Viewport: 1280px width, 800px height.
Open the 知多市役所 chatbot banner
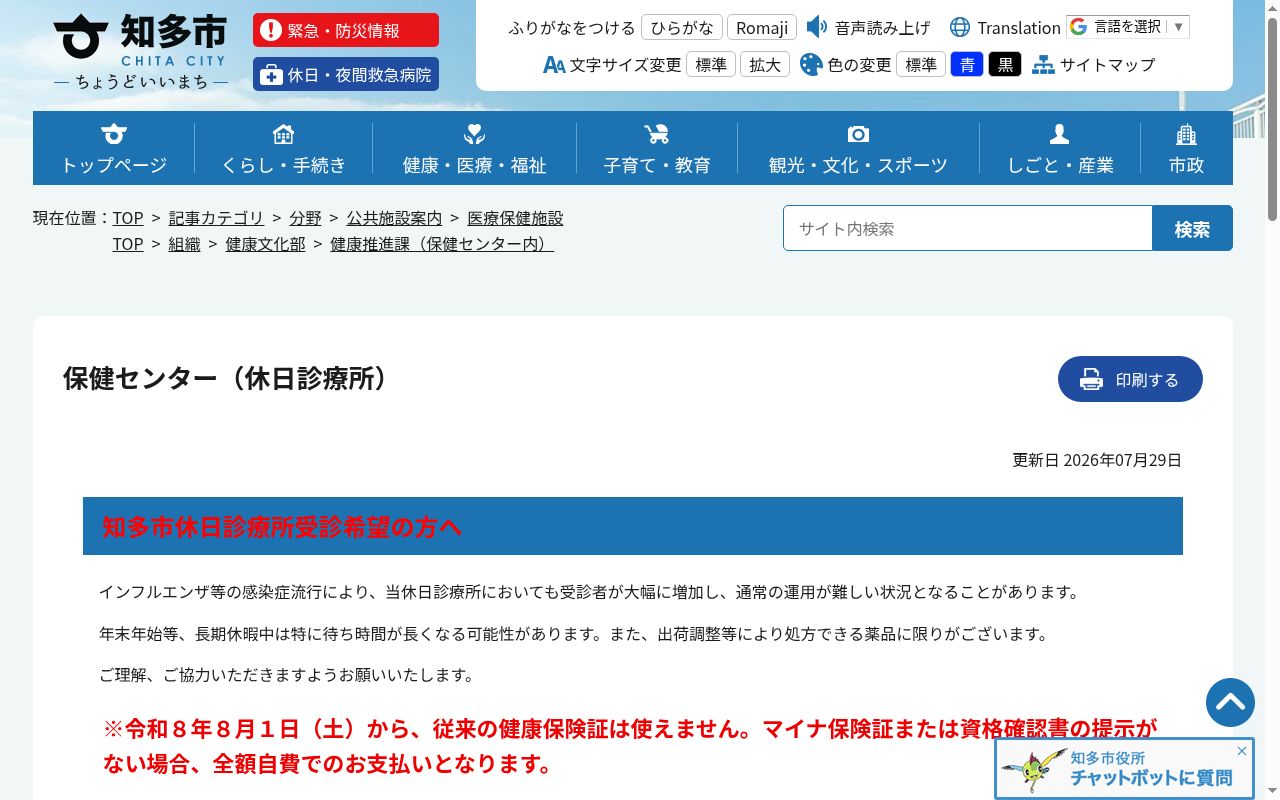click(1124, 769)
